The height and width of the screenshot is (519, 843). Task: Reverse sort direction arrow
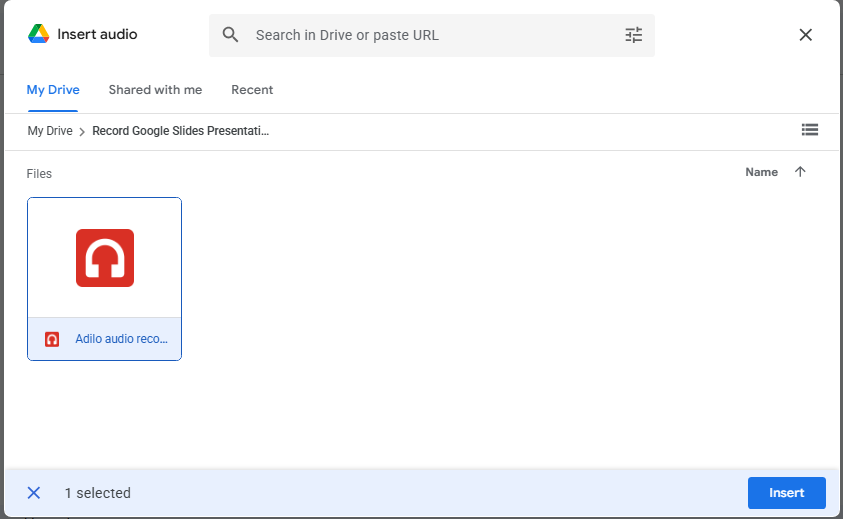click(799, 172)
